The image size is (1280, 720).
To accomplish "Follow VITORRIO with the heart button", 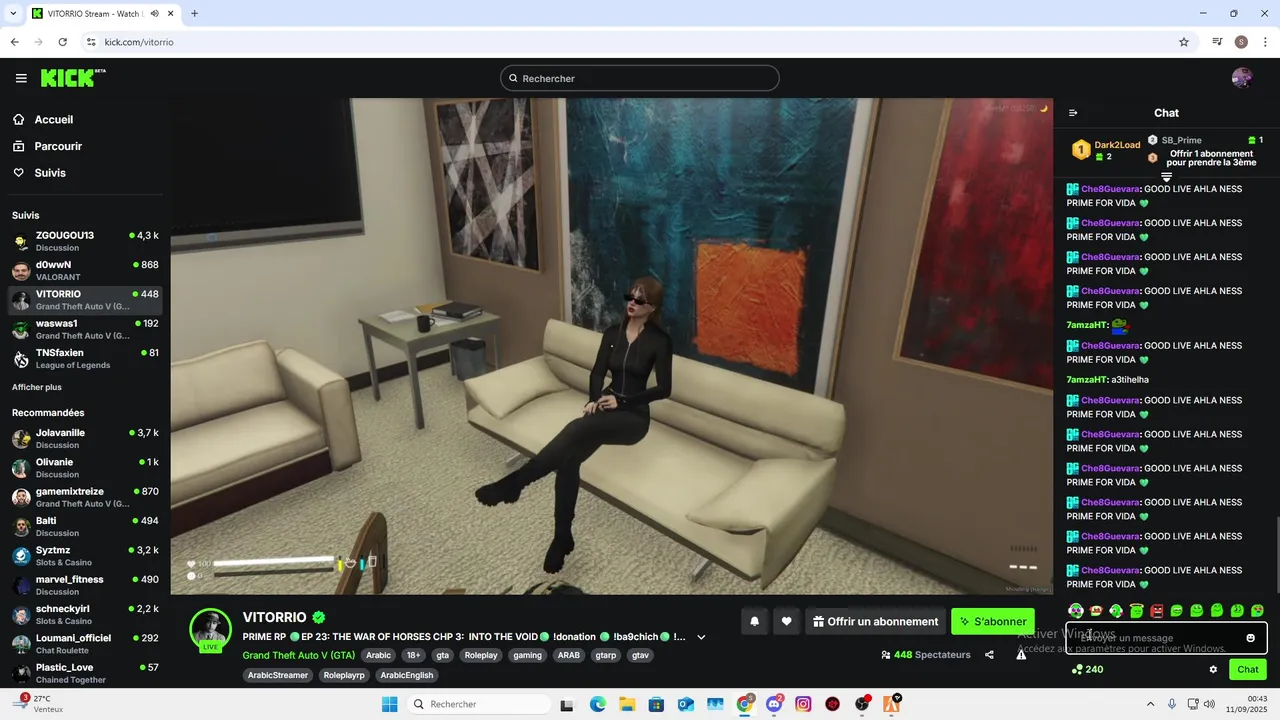I will coord(787,621).
